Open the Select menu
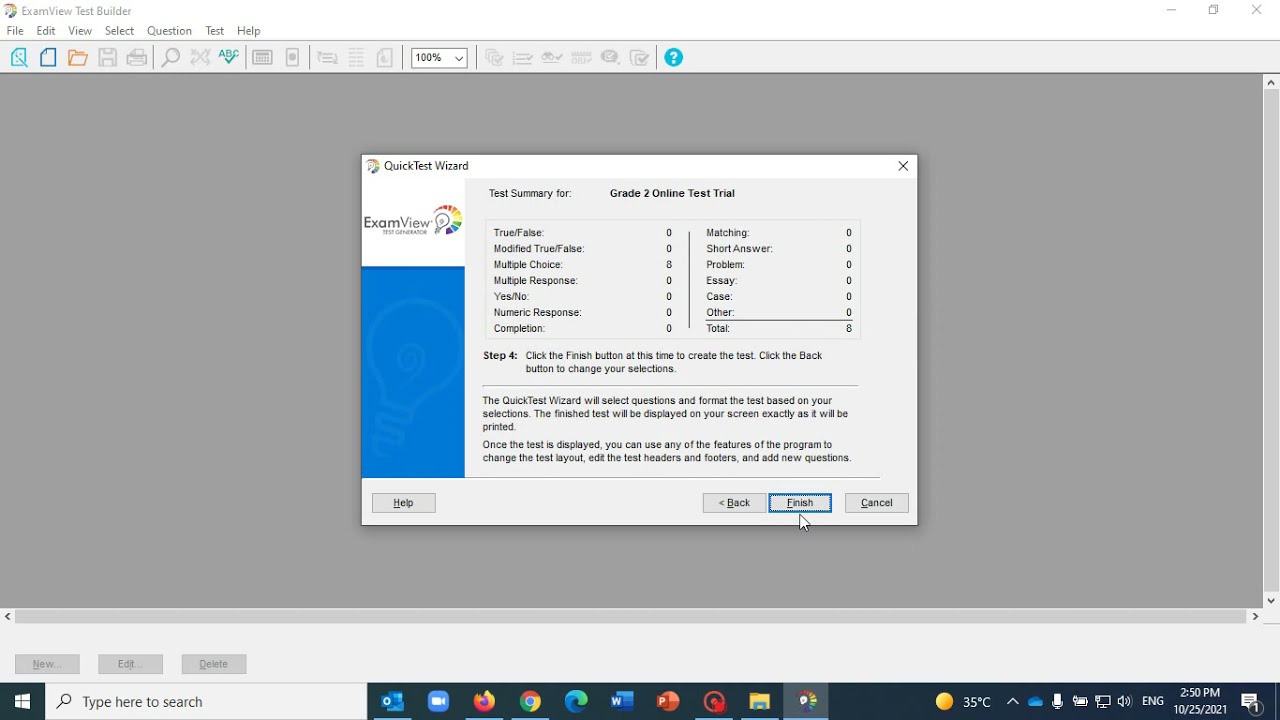1280x720 pixels. [x=119, y=31]
